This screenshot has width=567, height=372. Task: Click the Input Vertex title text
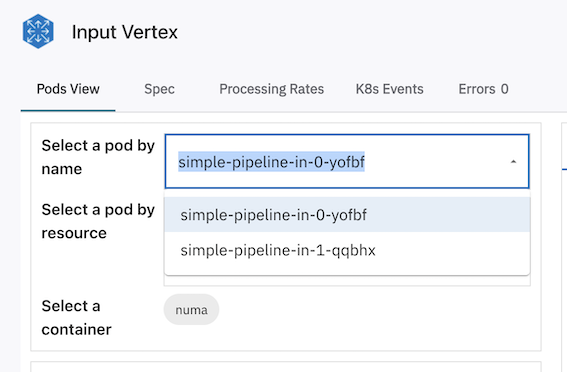click(x=125, y=32)
